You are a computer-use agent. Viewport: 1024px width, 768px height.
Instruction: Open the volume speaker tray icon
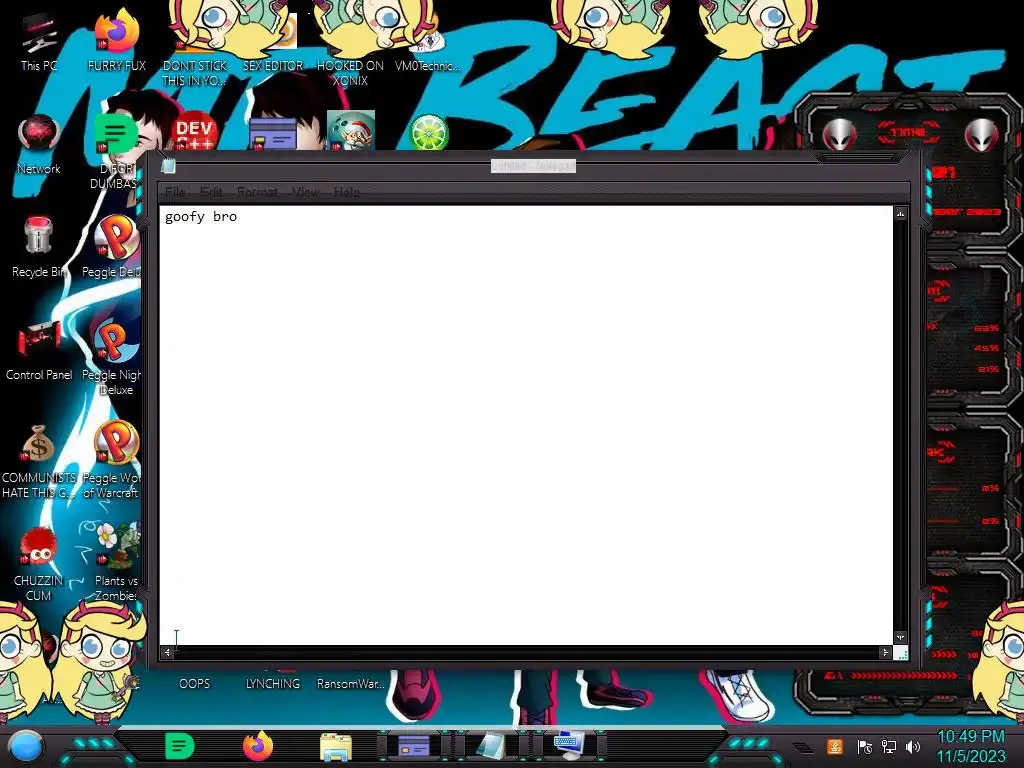pyautogui.click(x=912, y=746)
